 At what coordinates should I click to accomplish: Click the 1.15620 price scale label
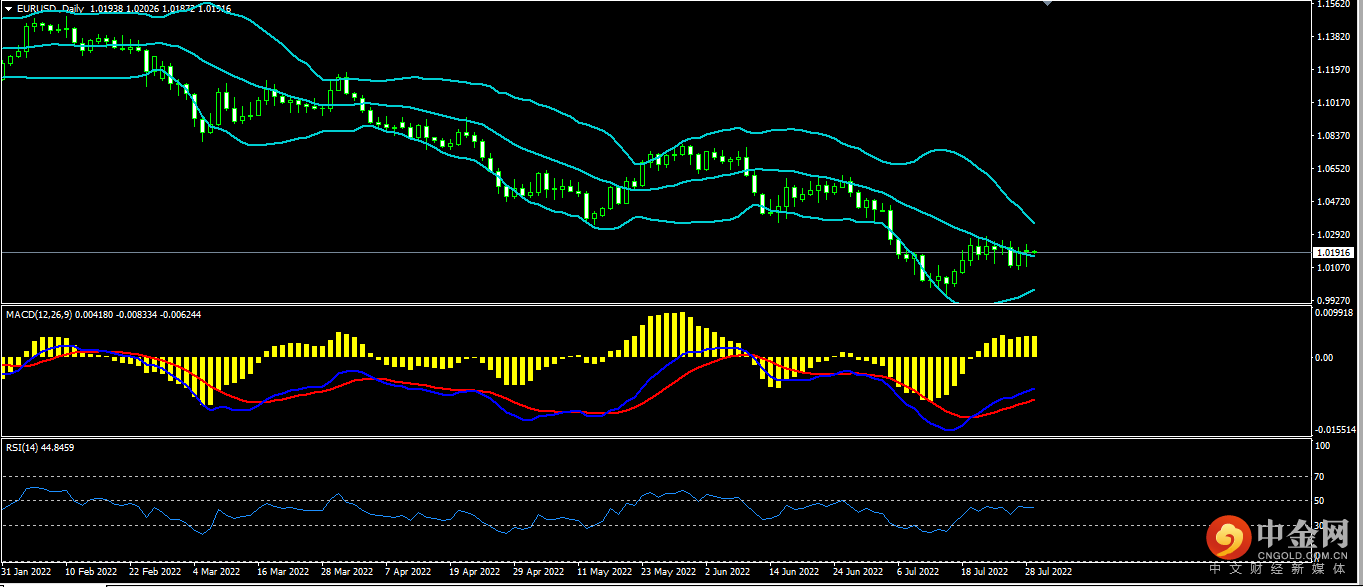1336,5
